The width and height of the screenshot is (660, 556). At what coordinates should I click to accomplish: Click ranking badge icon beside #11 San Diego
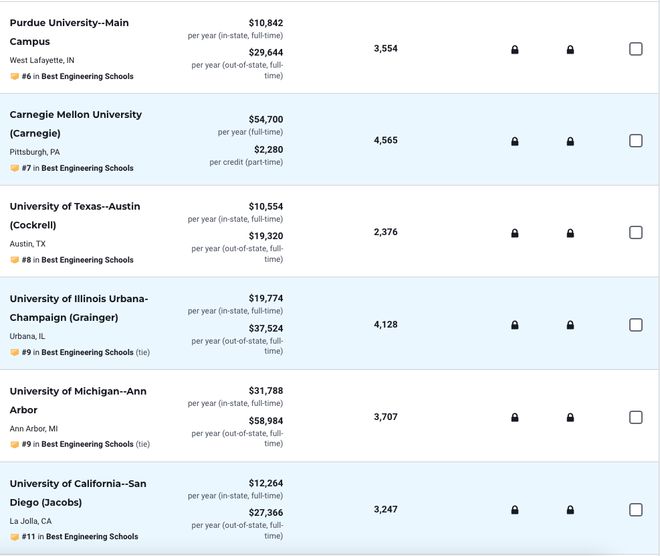click(14, 537)
